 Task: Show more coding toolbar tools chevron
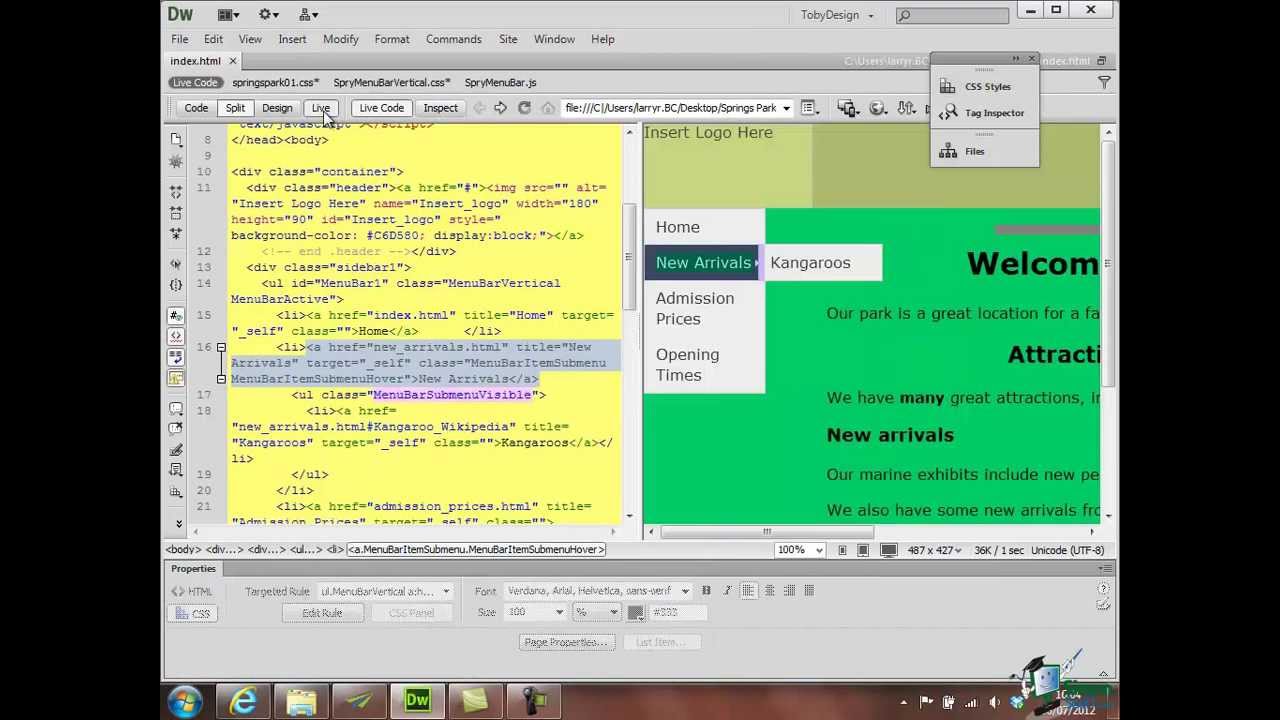pos(179,523)
